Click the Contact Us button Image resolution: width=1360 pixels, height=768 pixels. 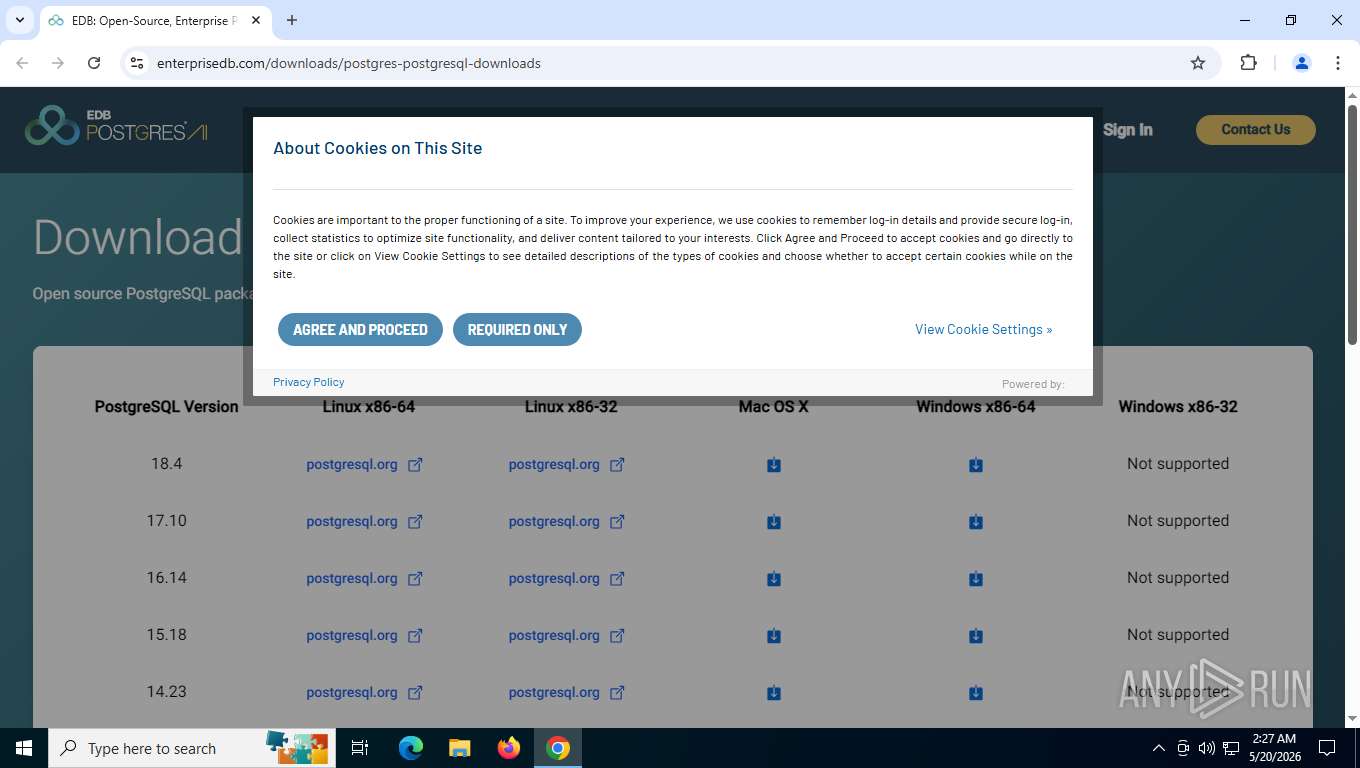tap(1255, 130)
